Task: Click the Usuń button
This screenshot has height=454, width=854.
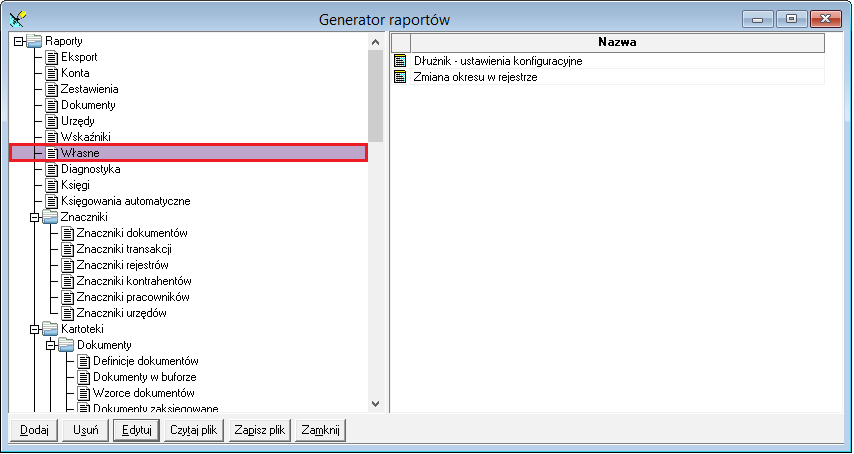Action: tap(86, 430)
